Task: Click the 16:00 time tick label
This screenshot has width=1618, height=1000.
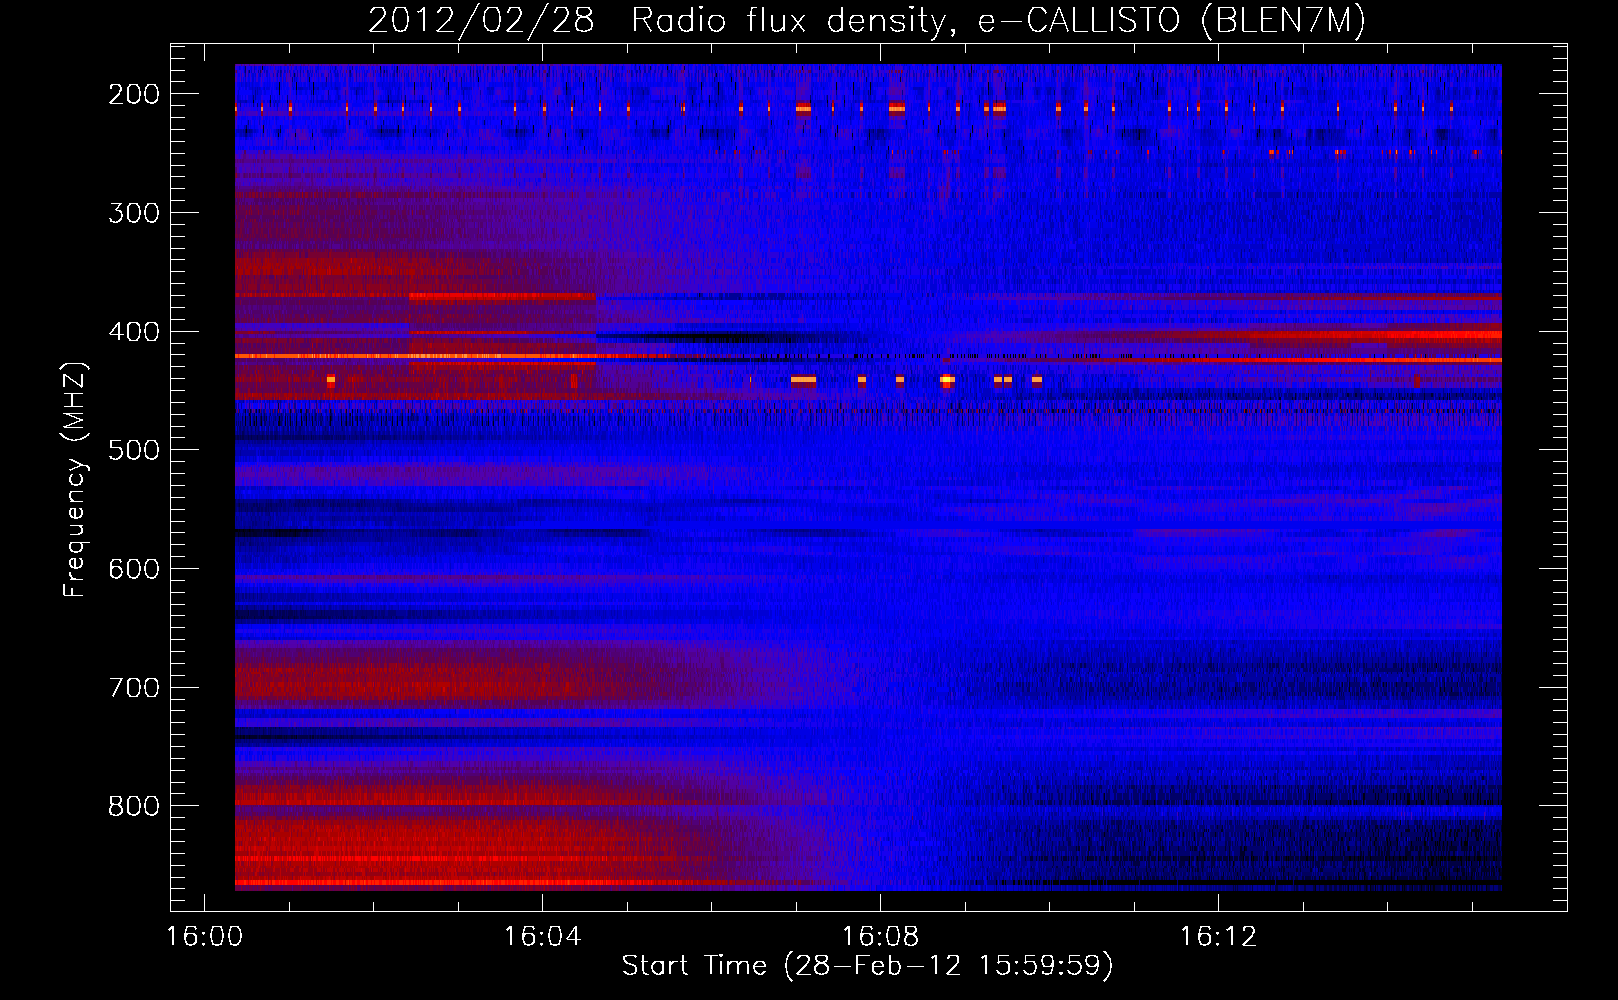Action: [x=204, y=937]
